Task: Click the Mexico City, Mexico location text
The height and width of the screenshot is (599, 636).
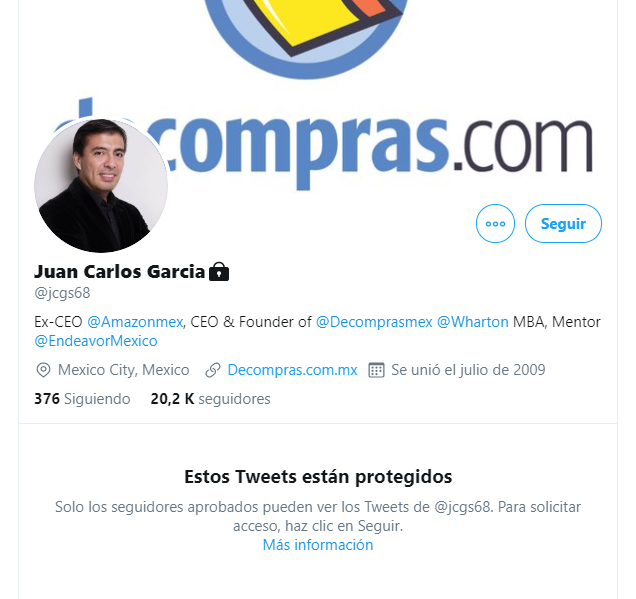Action: (x=124, y=370)
